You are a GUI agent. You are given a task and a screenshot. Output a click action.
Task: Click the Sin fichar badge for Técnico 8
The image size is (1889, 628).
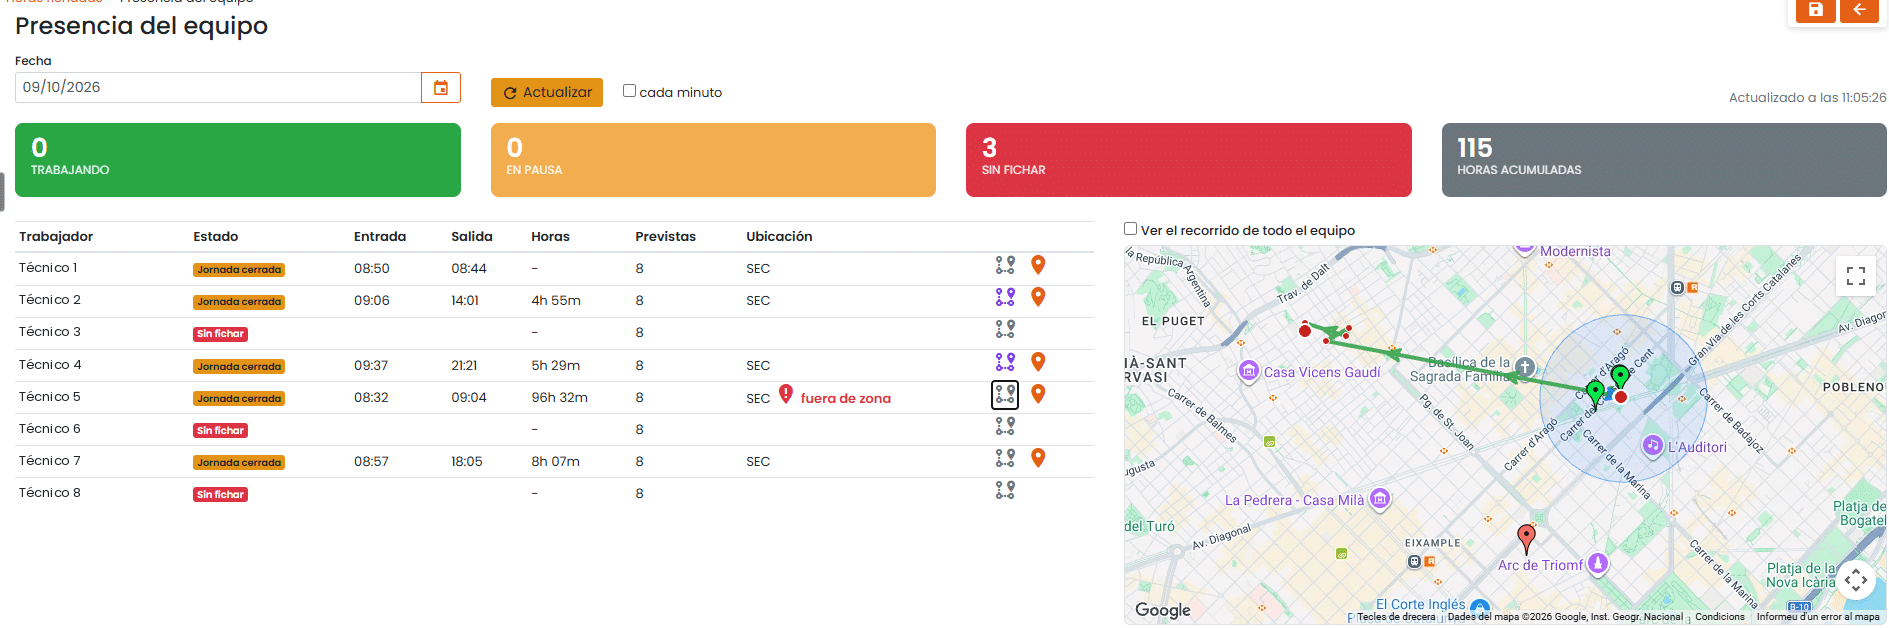click(220, 495)
